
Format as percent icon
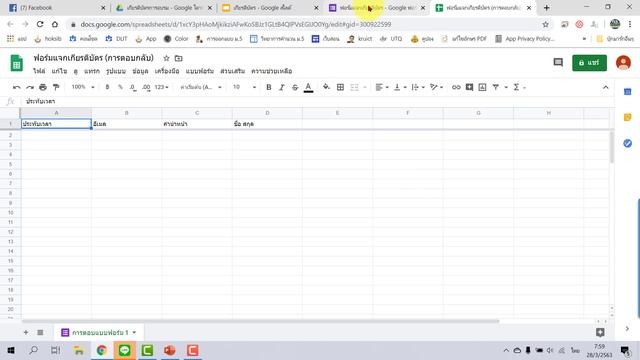(x=120, y=87)
